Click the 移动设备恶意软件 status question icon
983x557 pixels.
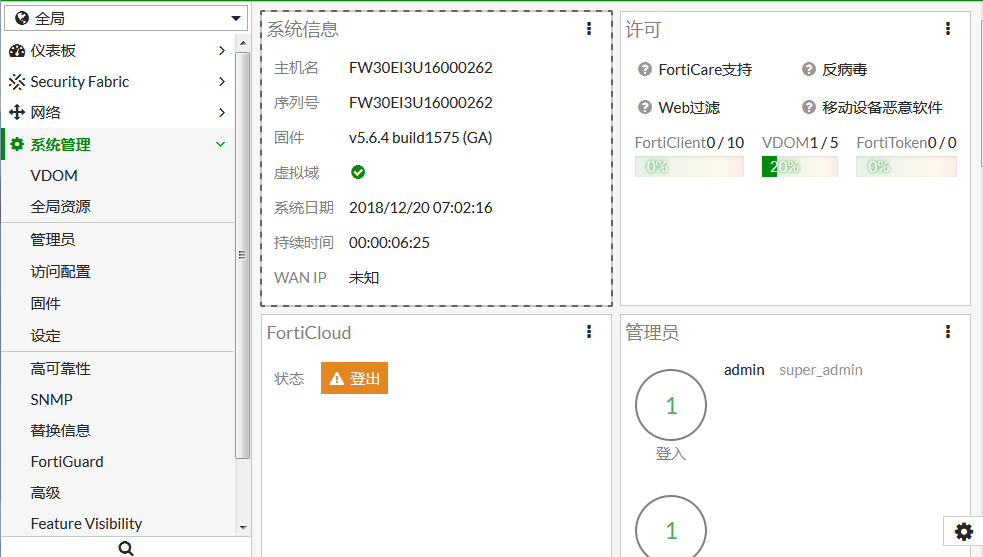click(x=809, y=107)
